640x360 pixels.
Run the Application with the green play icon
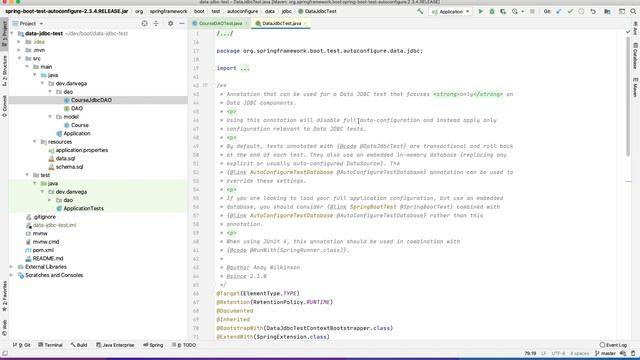(480, 11)
